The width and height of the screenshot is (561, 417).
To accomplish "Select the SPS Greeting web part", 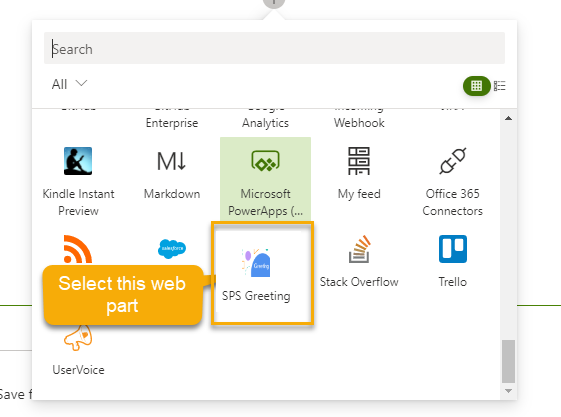I will (262, 273).
